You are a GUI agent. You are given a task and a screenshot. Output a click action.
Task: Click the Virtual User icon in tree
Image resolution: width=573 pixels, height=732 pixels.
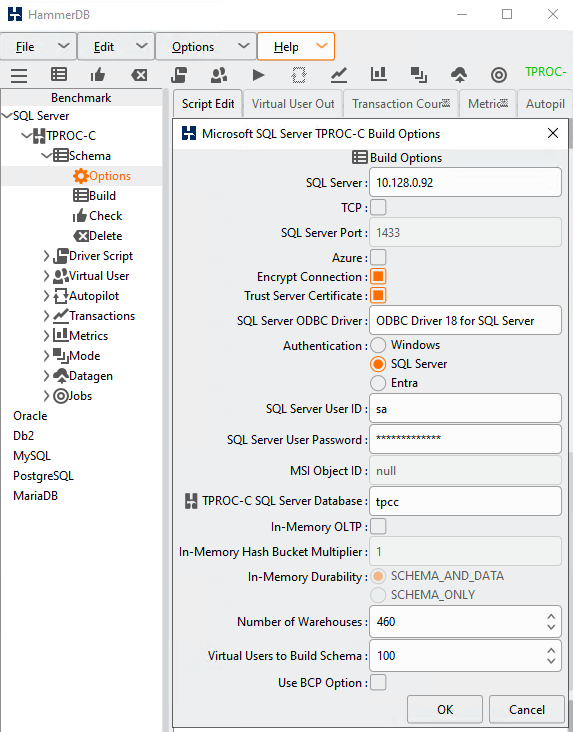pos(61,276)
